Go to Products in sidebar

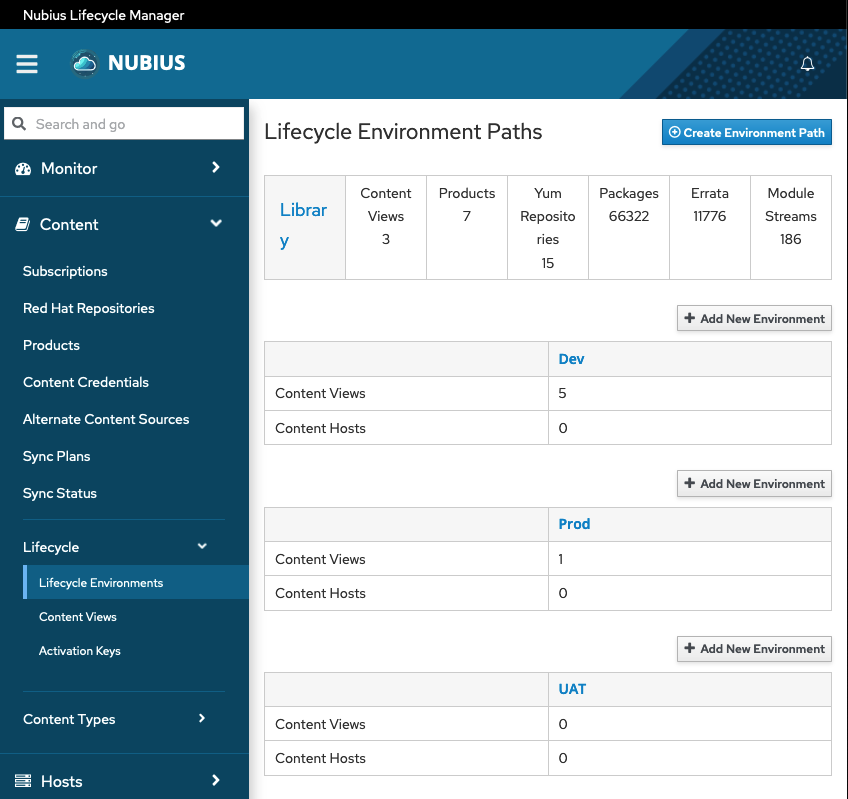coord(51,345)
